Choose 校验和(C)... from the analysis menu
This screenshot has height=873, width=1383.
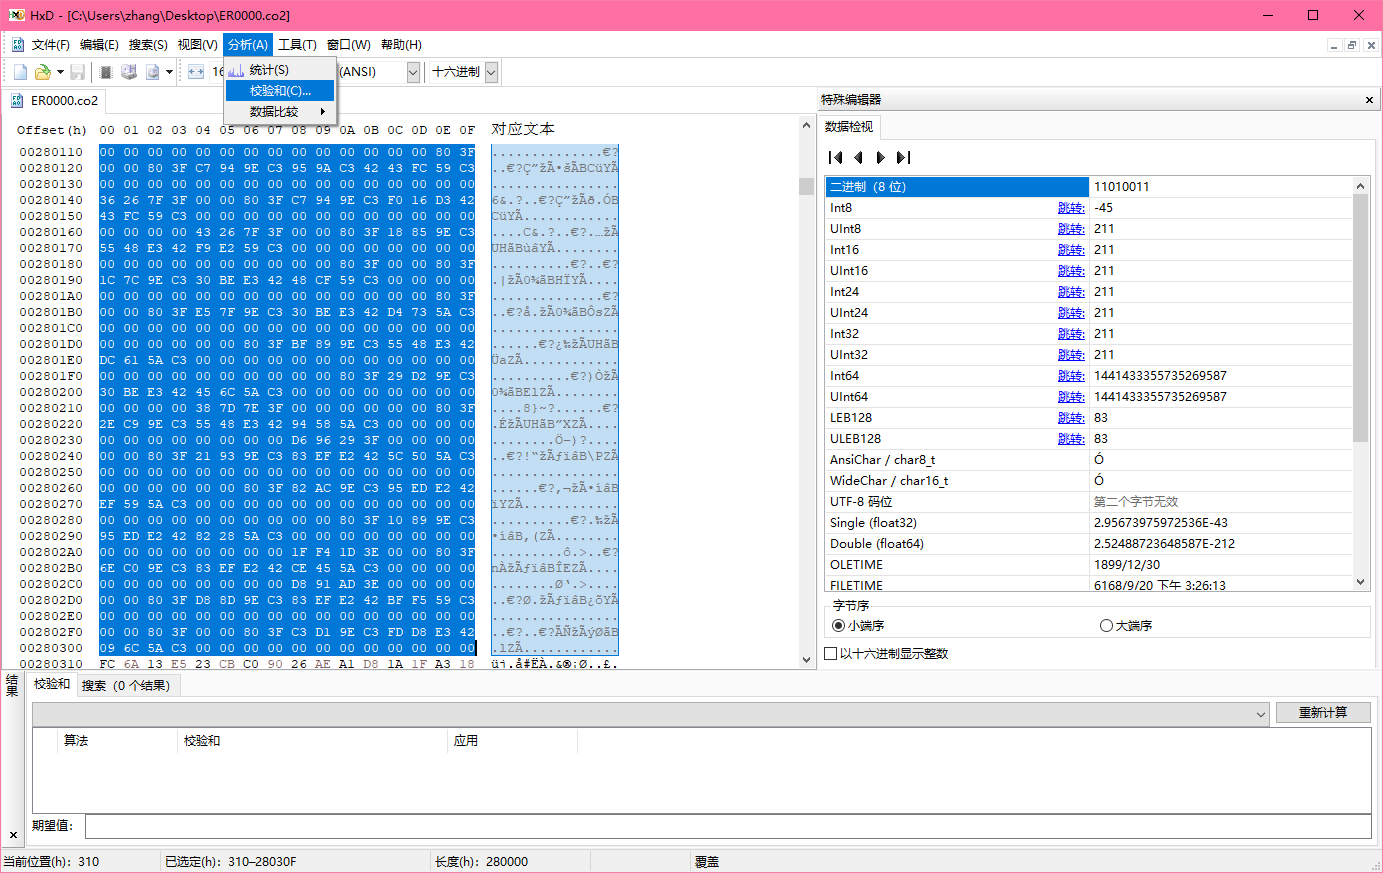coord(280,91)
